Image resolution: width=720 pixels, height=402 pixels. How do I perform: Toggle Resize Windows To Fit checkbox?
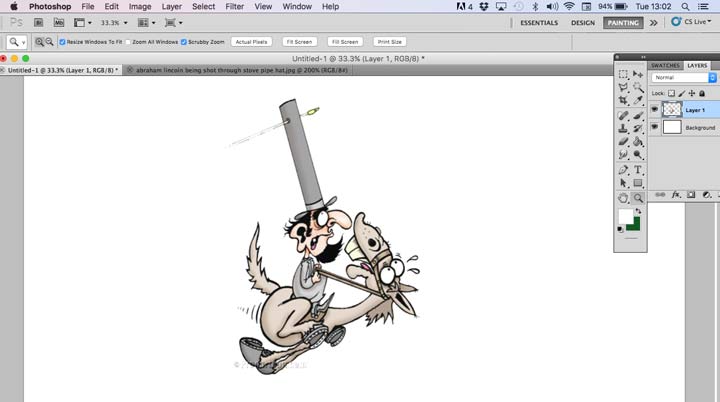[x=62, y=42]
